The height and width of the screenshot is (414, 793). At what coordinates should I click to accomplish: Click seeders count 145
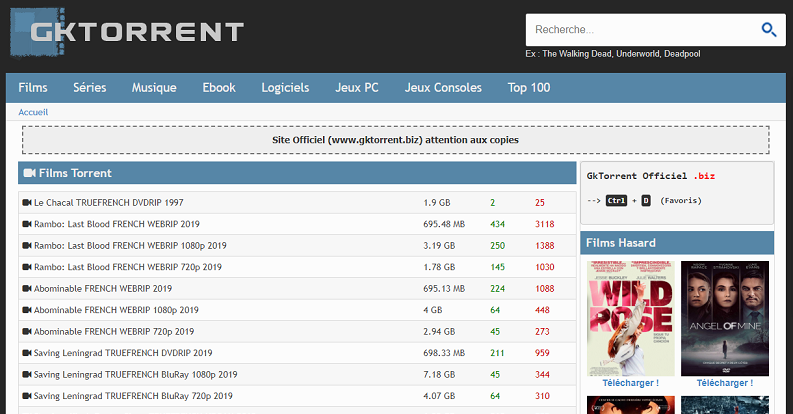point(498,267)
